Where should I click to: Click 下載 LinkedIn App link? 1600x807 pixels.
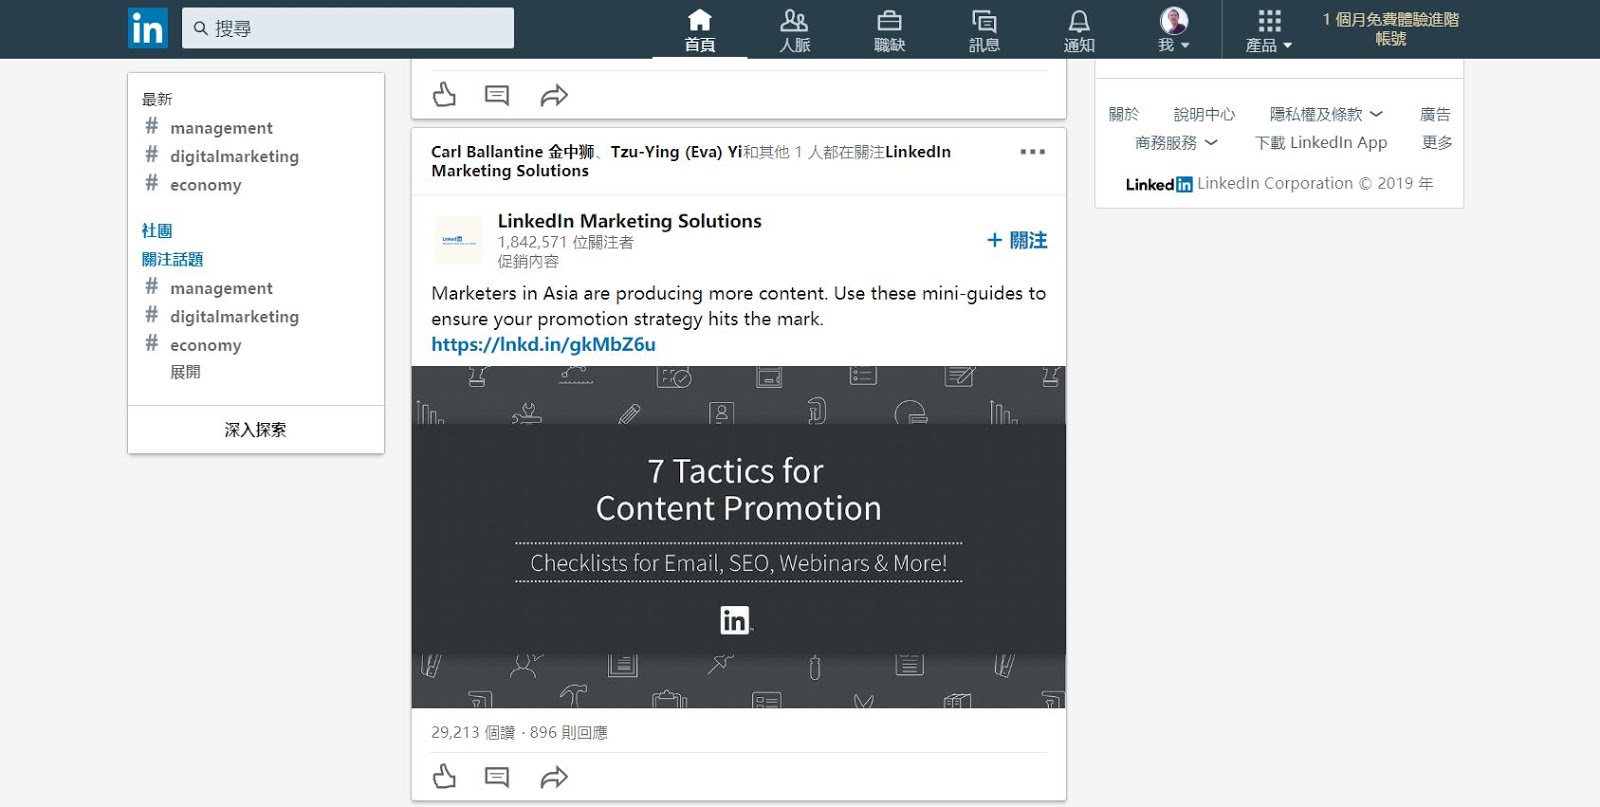point(1321,143)
